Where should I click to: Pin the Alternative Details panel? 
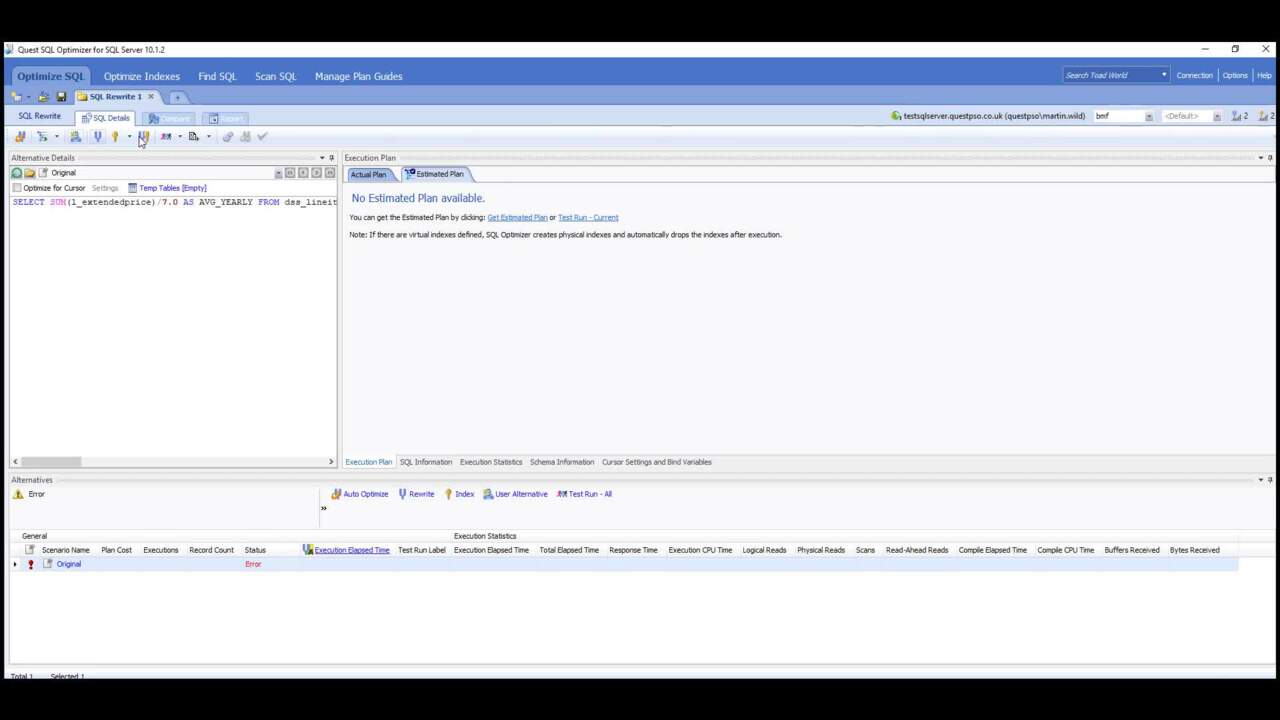tap(331, 158)
